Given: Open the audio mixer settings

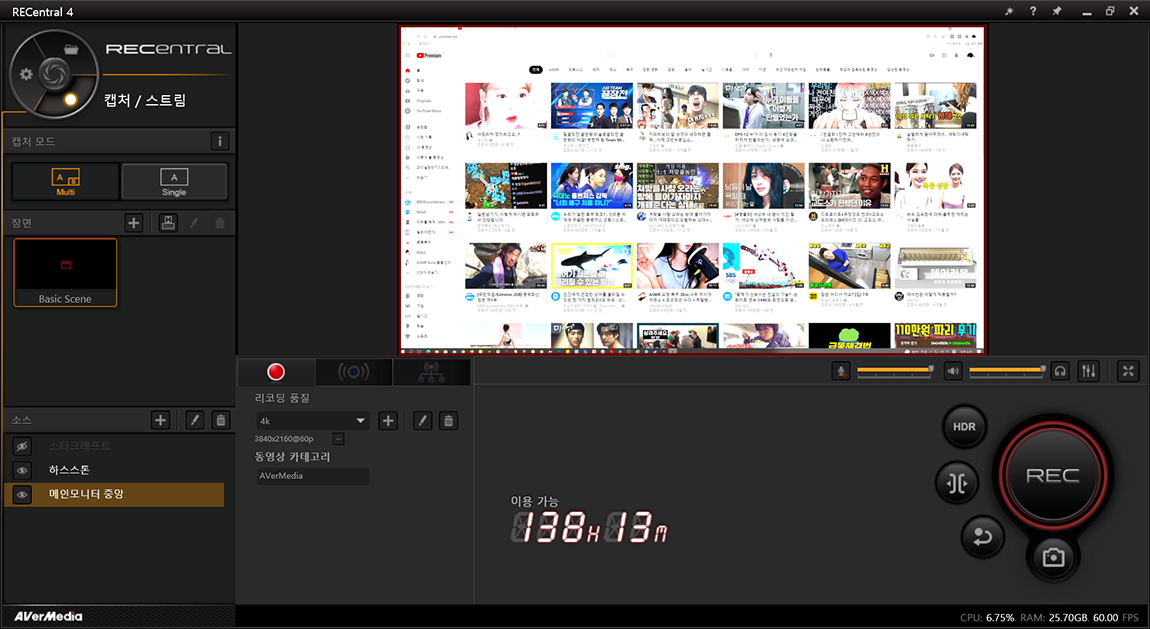Looking at the screenshot, I should point(1088,371).
